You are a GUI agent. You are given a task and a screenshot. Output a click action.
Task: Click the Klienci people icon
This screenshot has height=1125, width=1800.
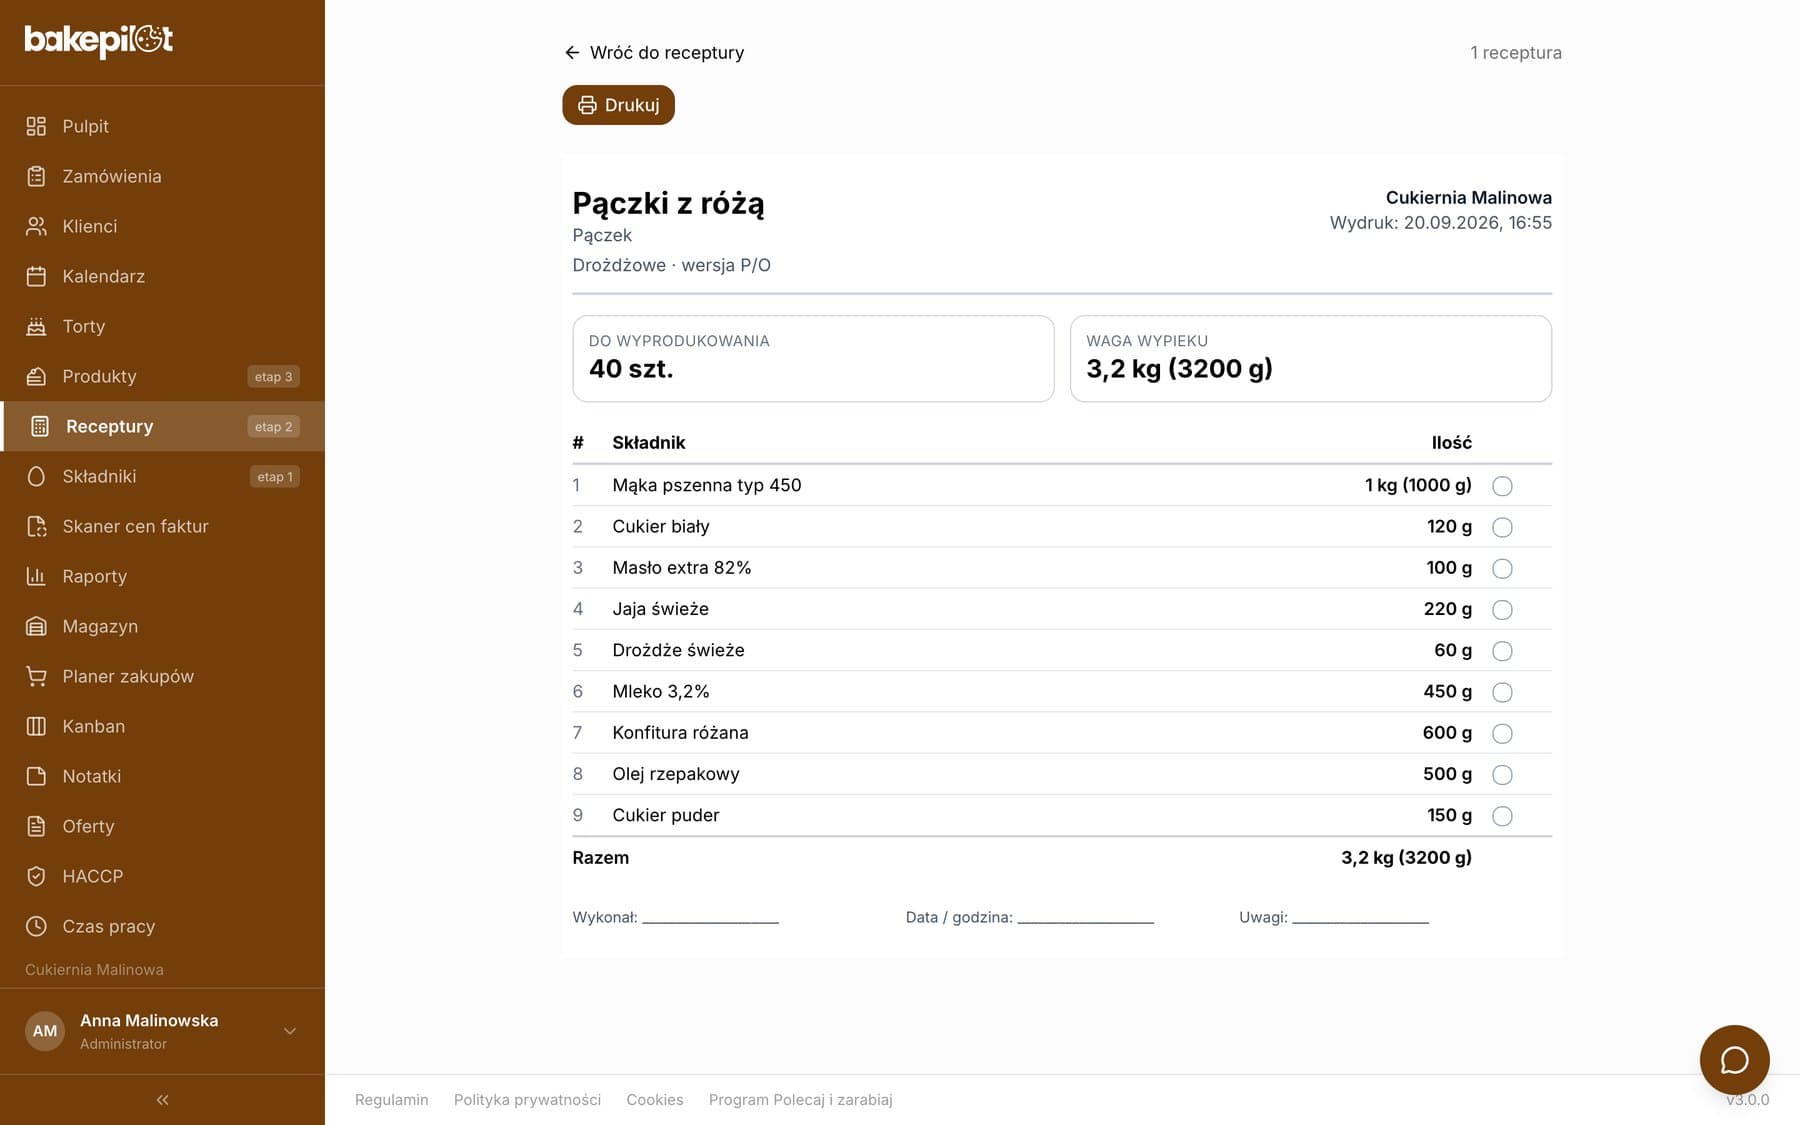click(x=36, y=226)
